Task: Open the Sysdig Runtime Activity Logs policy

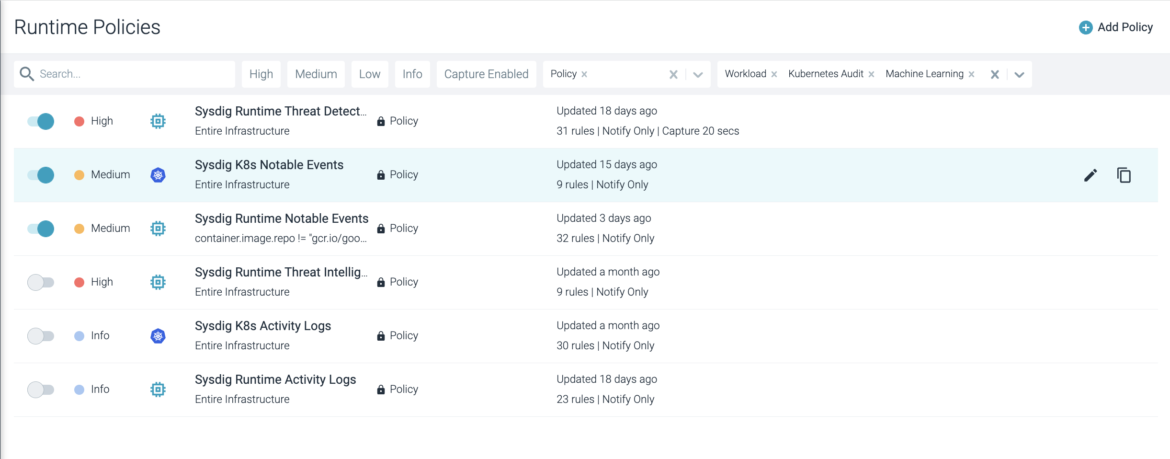Action: 275,380
